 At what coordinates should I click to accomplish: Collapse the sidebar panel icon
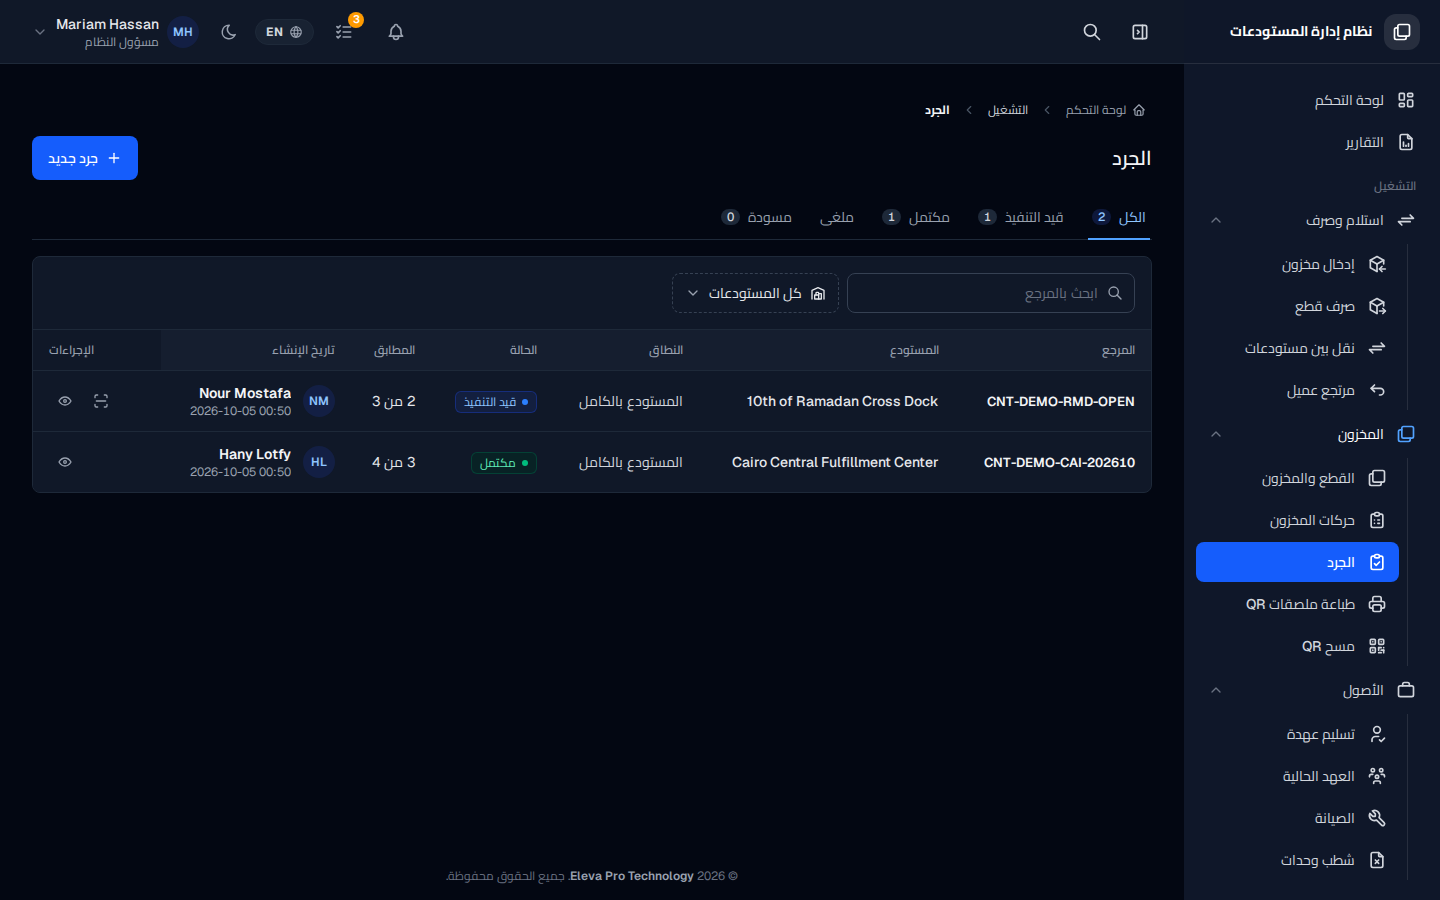tap(1140, 32)
